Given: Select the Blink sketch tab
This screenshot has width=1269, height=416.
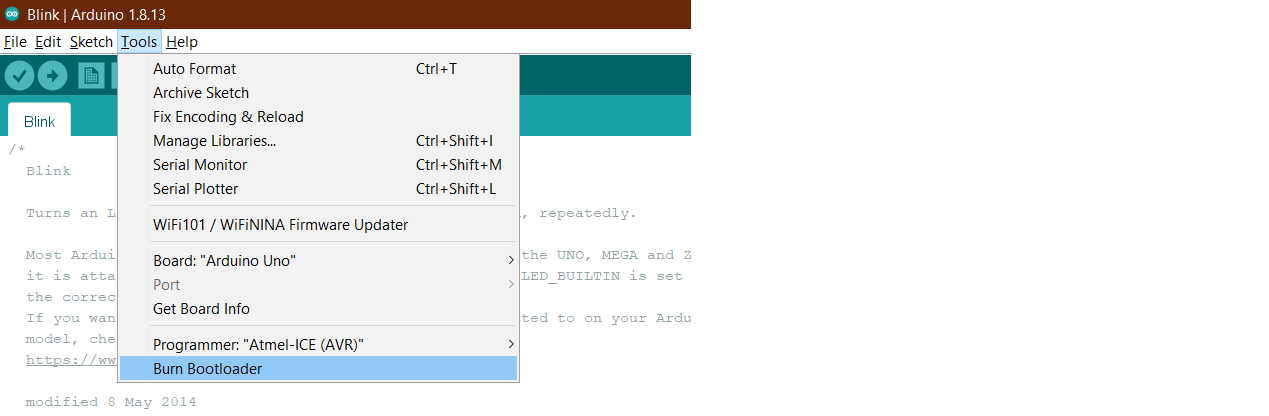Looking at the screenshot, I should tap(40, 121).
